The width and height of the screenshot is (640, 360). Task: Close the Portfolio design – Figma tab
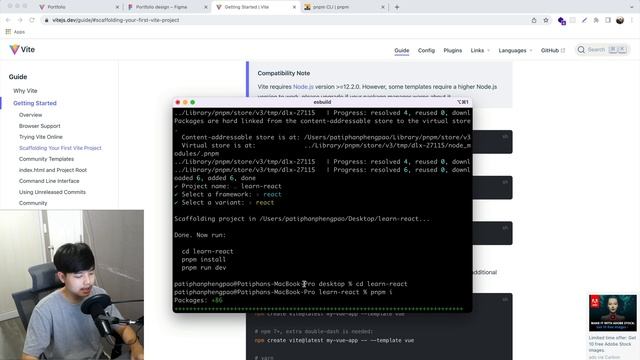(206, 7)
